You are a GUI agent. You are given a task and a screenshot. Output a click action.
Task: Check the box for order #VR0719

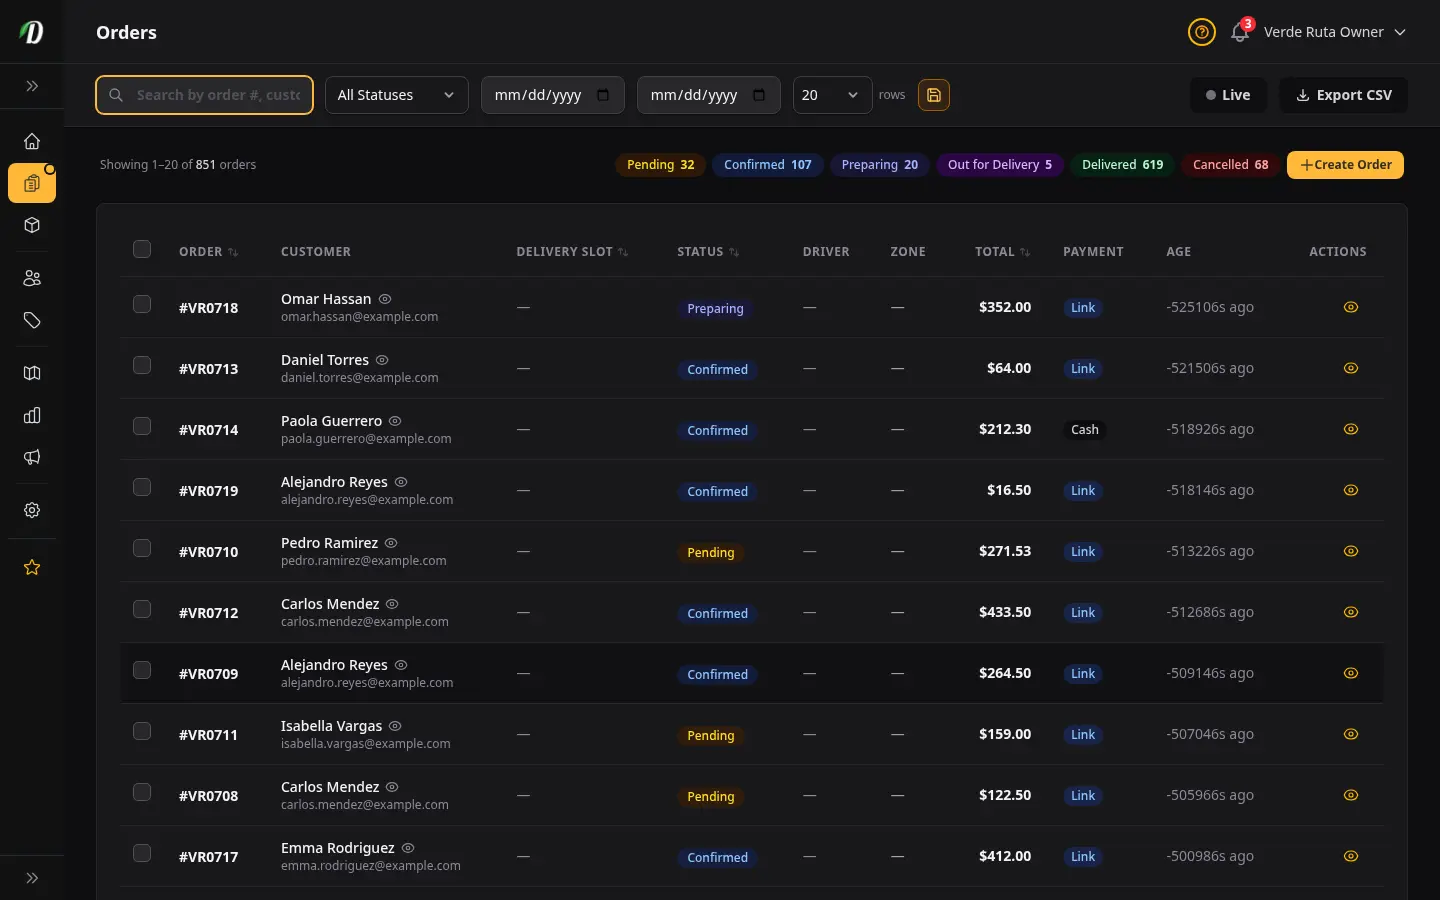point(142,487)
